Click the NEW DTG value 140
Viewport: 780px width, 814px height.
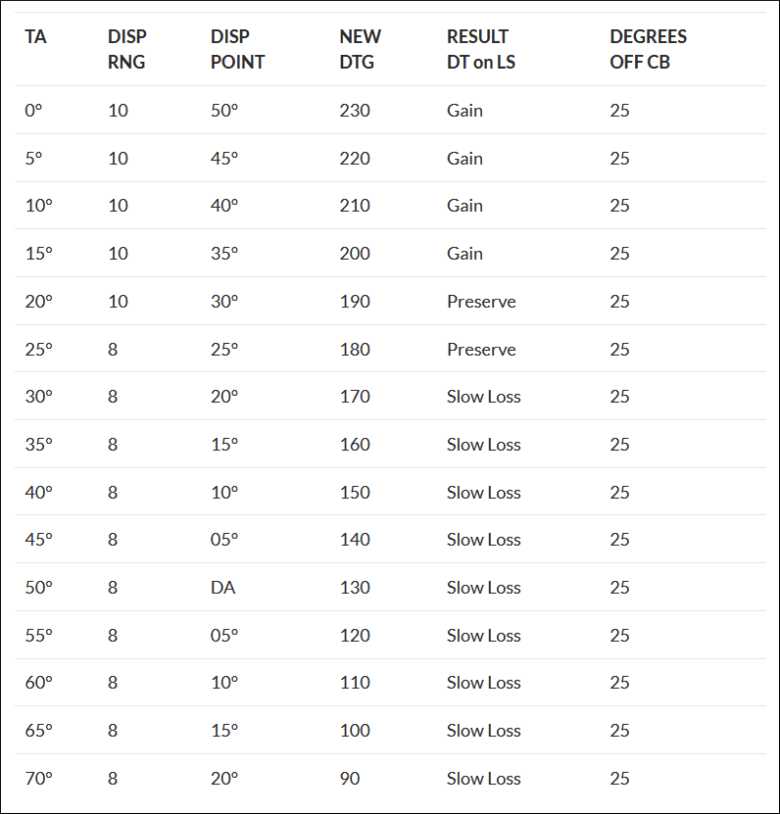(x=354, y=539)
